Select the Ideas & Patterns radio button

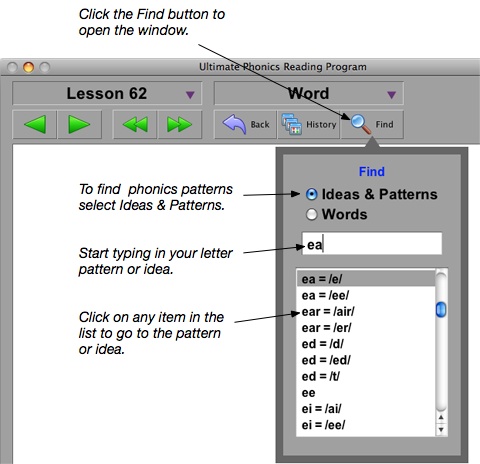tap(311, 194)
